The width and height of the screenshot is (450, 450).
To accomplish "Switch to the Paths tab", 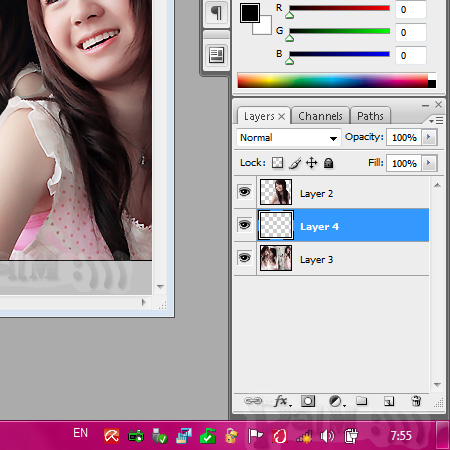I will (x=370, y=116).
